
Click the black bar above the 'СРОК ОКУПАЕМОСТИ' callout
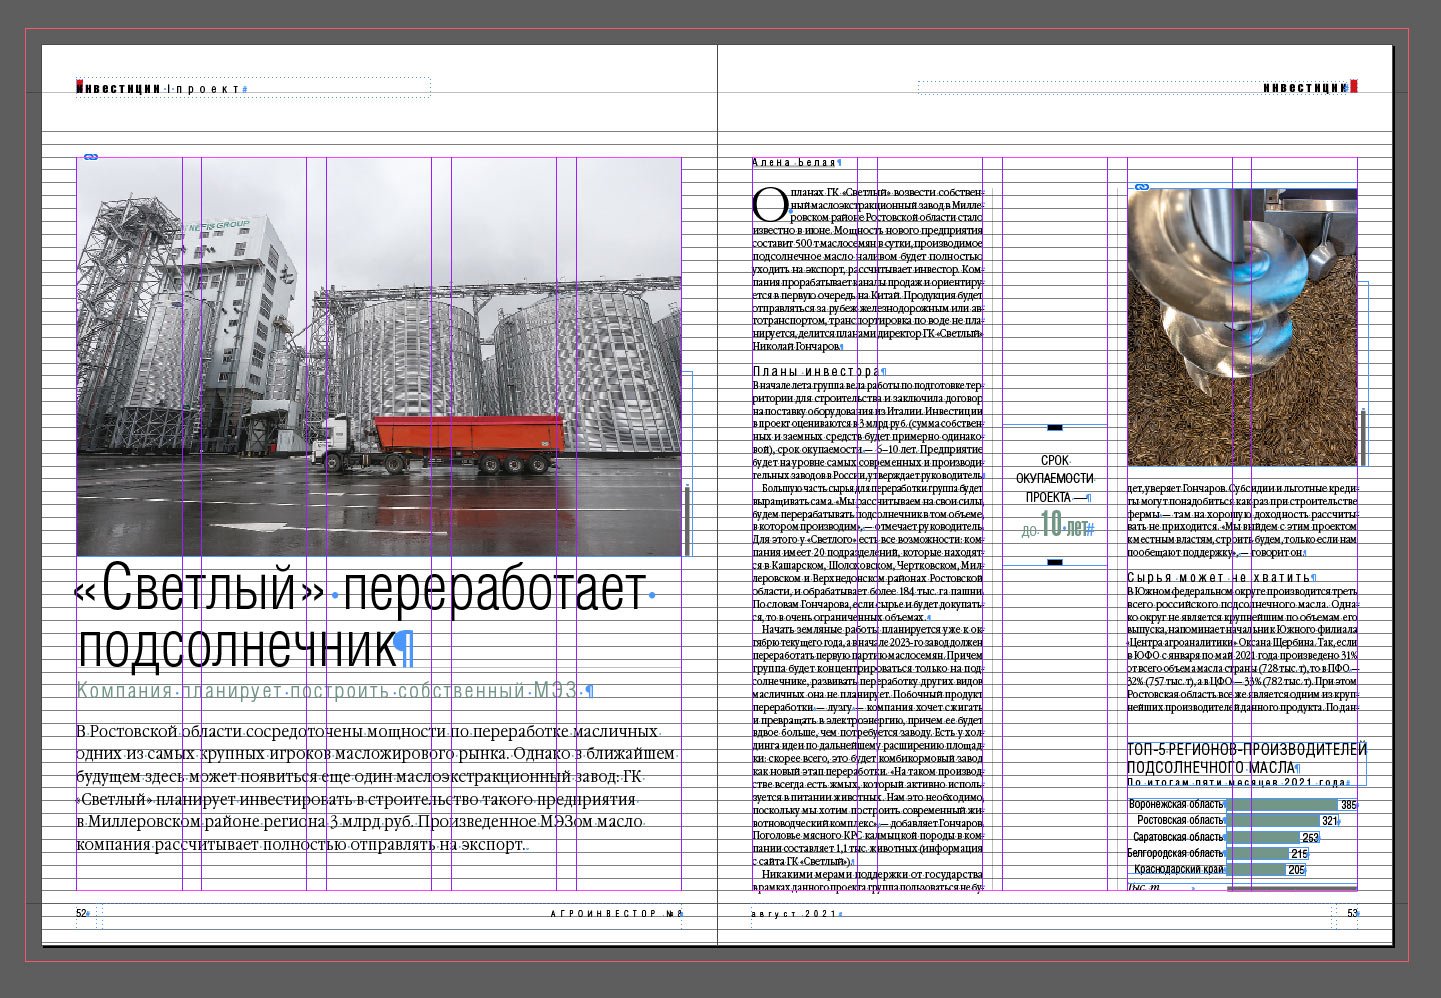[1055, 428]
